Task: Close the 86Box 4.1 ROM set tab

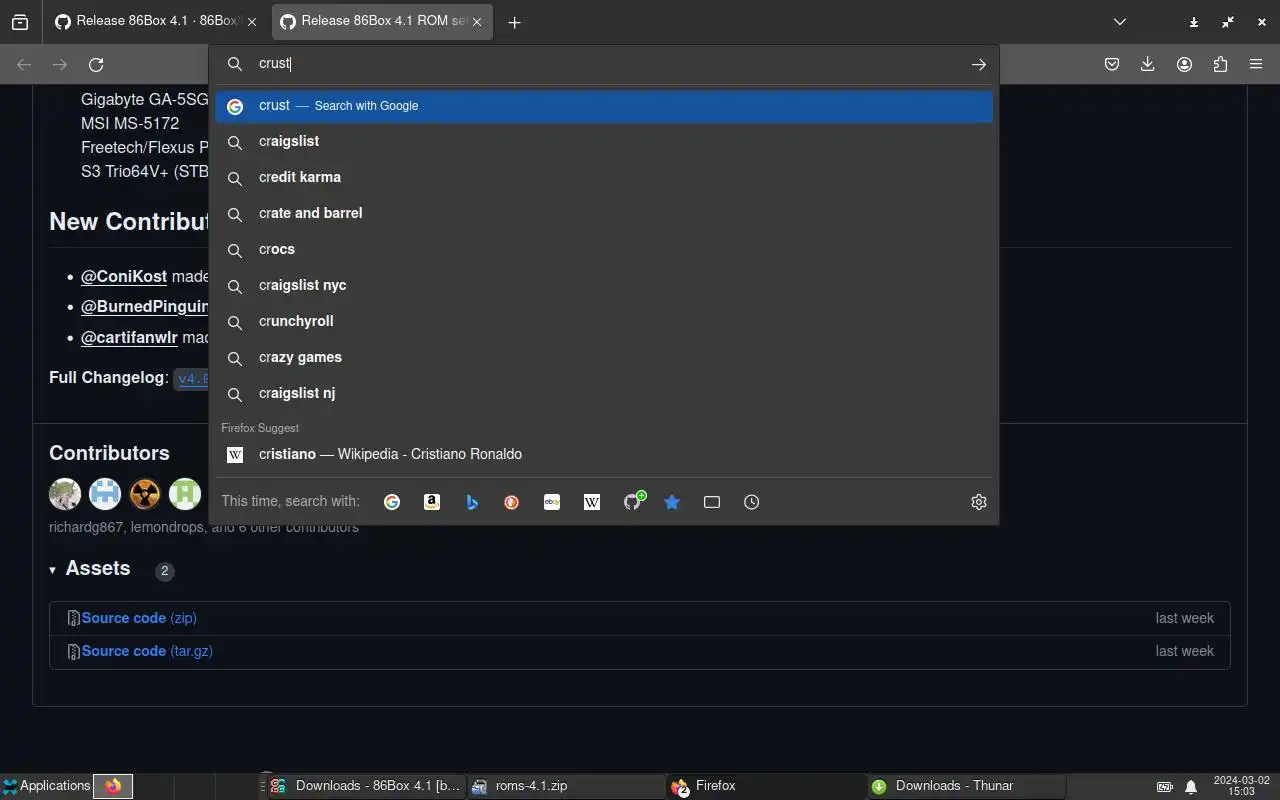Action: click(x=477, y=22)
